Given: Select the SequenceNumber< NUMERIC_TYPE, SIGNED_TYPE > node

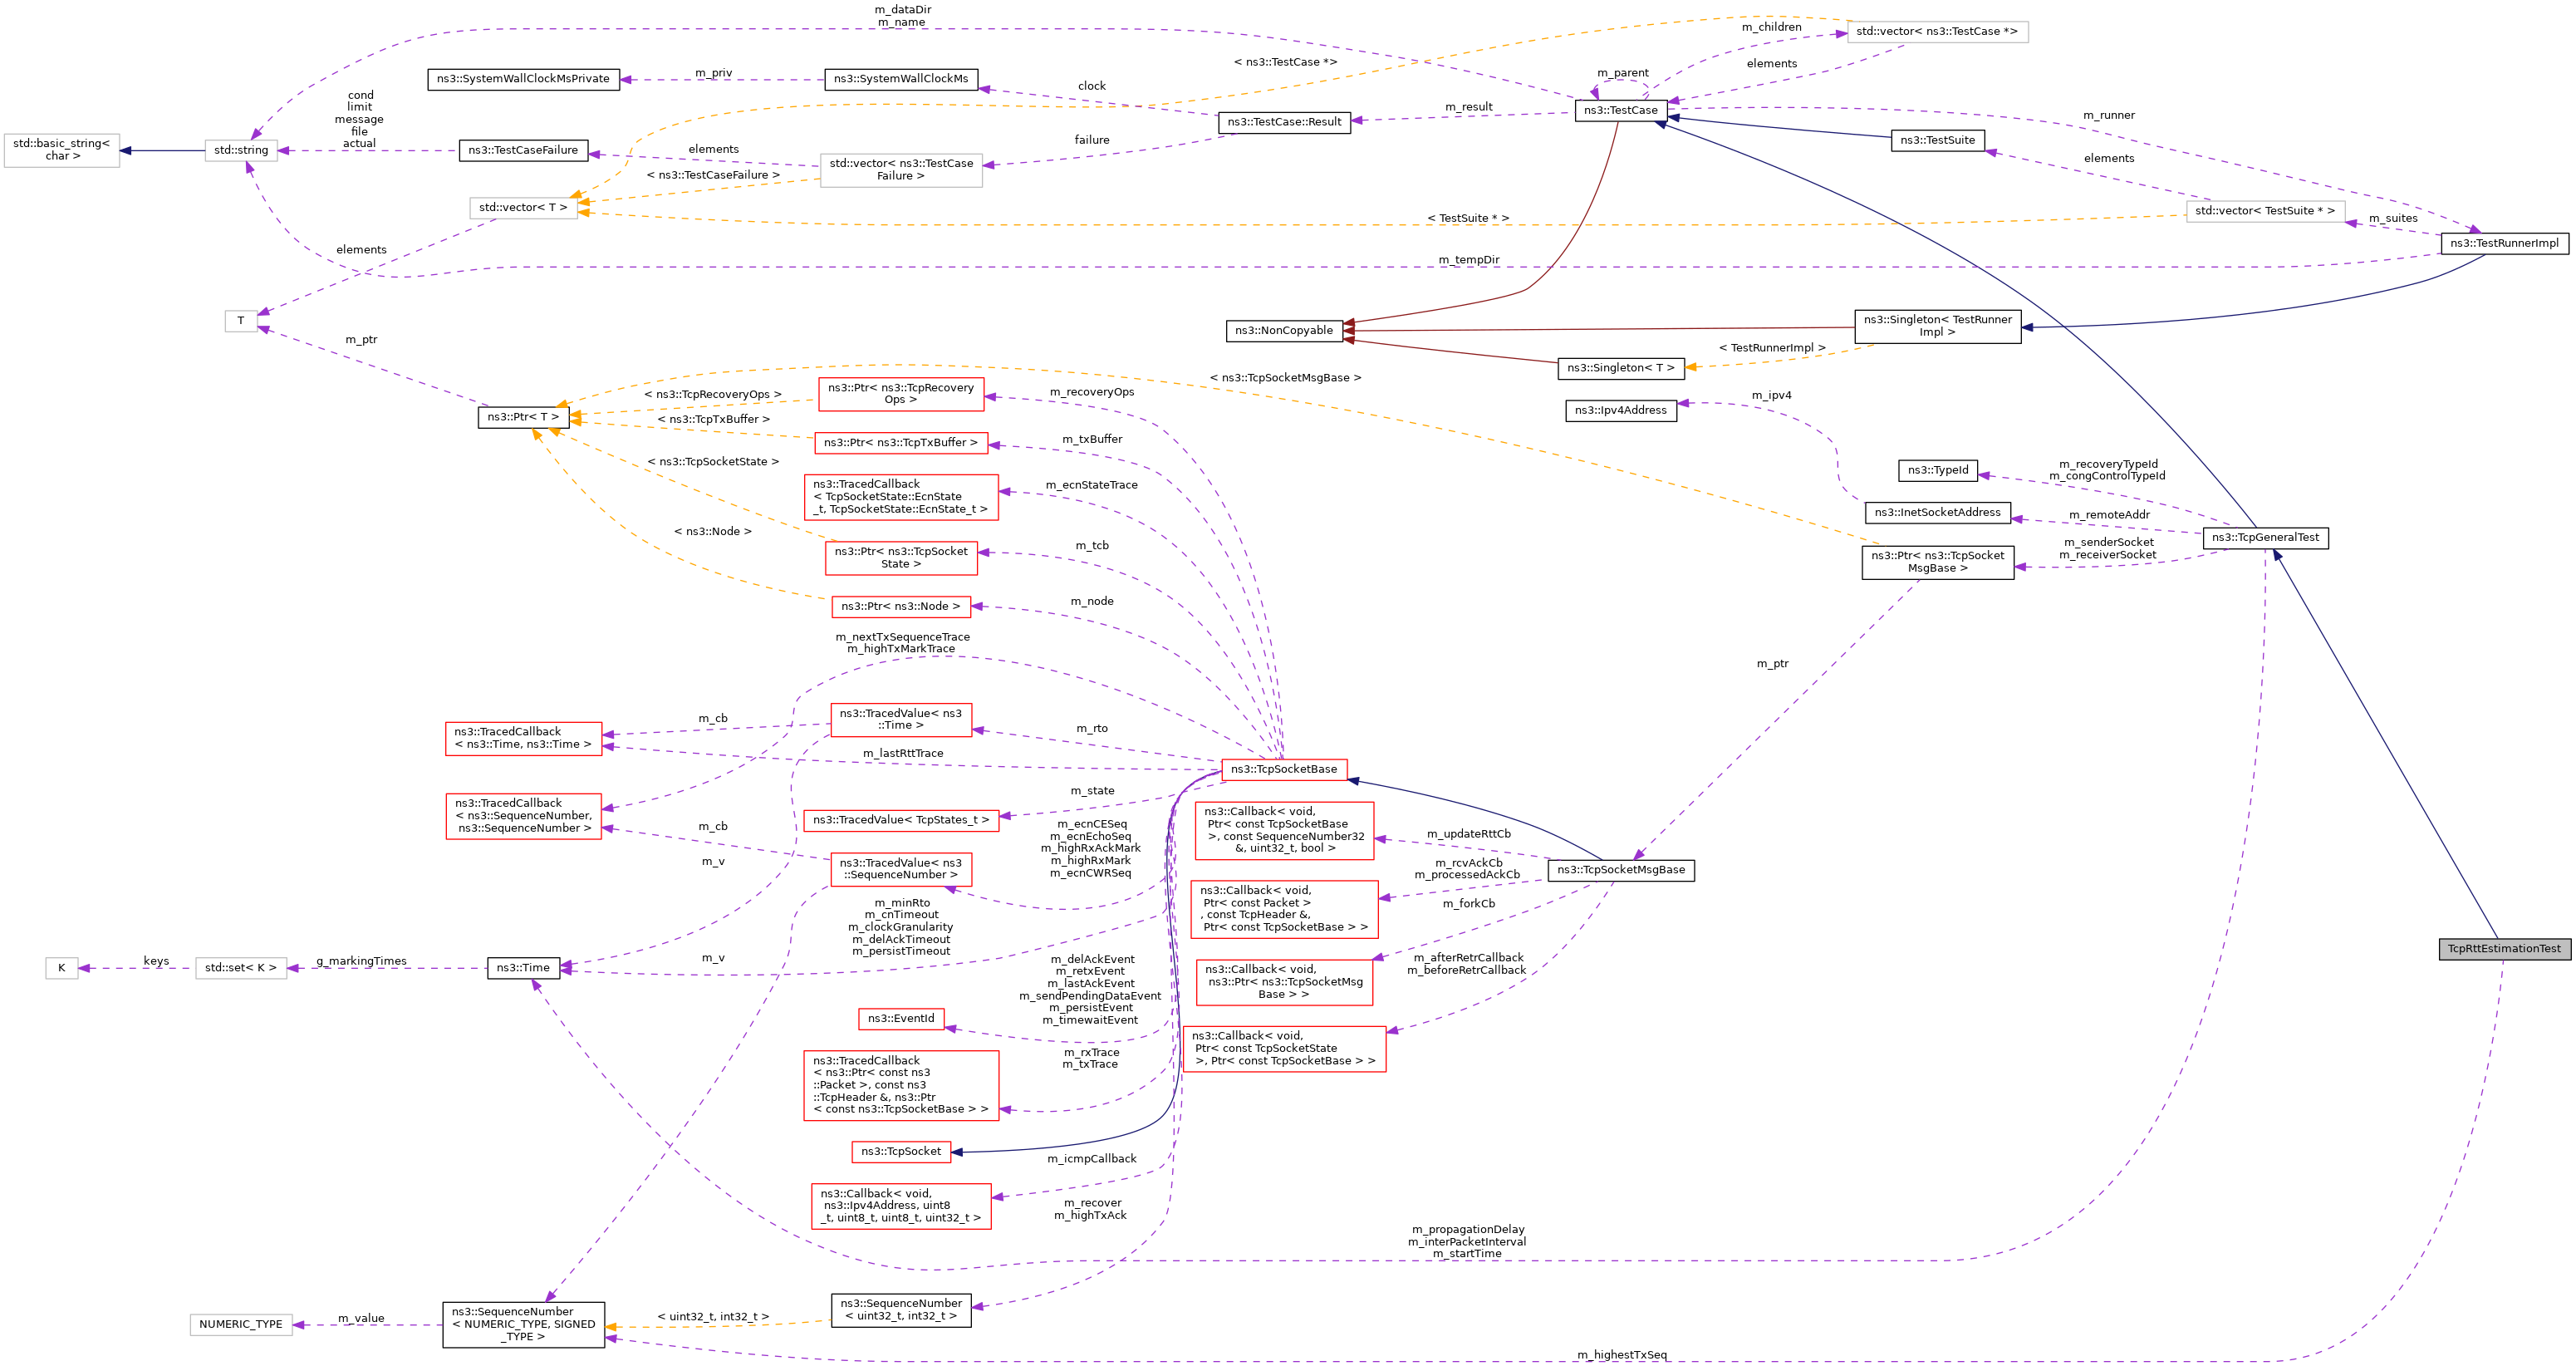Looking at the screenshot, I should tap(523, 1325).
